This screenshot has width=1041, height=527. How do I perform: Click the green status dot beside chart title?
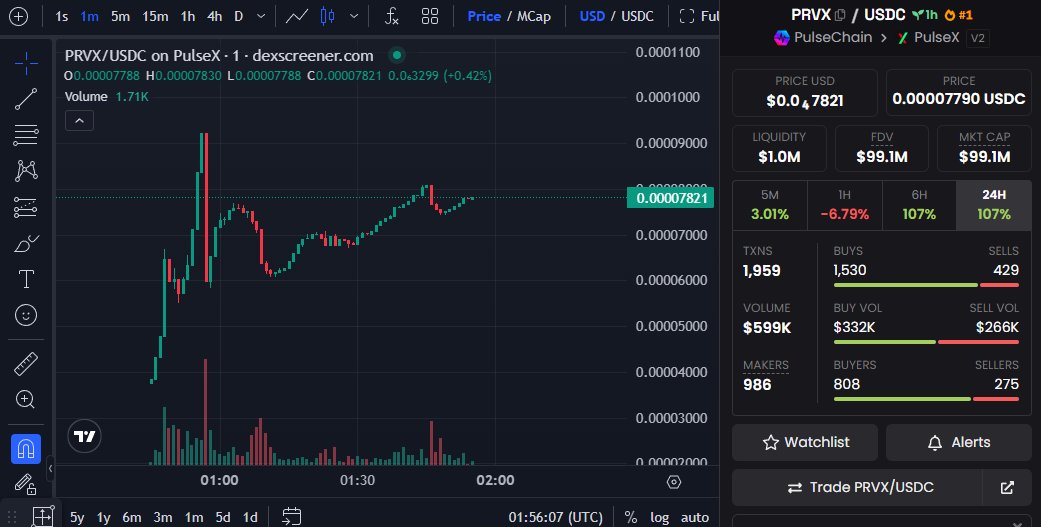pyautogui.click(x=397, y=55)
